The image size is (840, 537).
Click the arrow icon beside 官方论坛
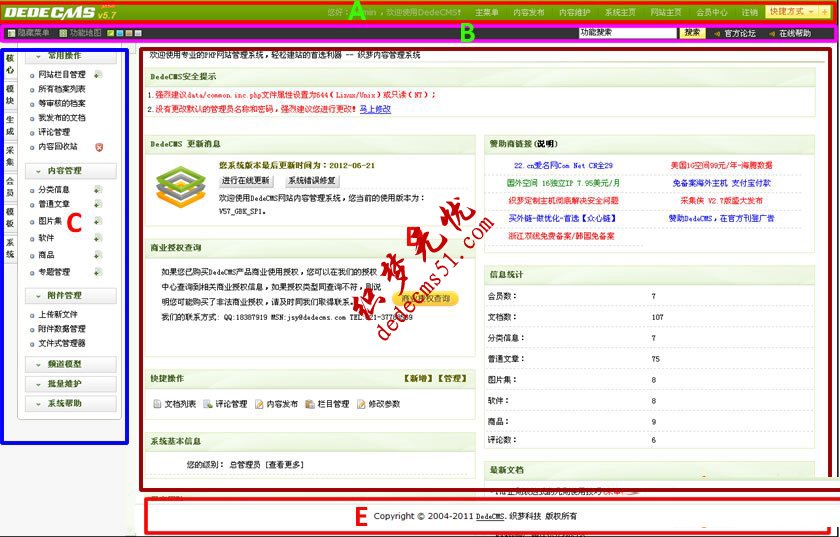[717, 33]
